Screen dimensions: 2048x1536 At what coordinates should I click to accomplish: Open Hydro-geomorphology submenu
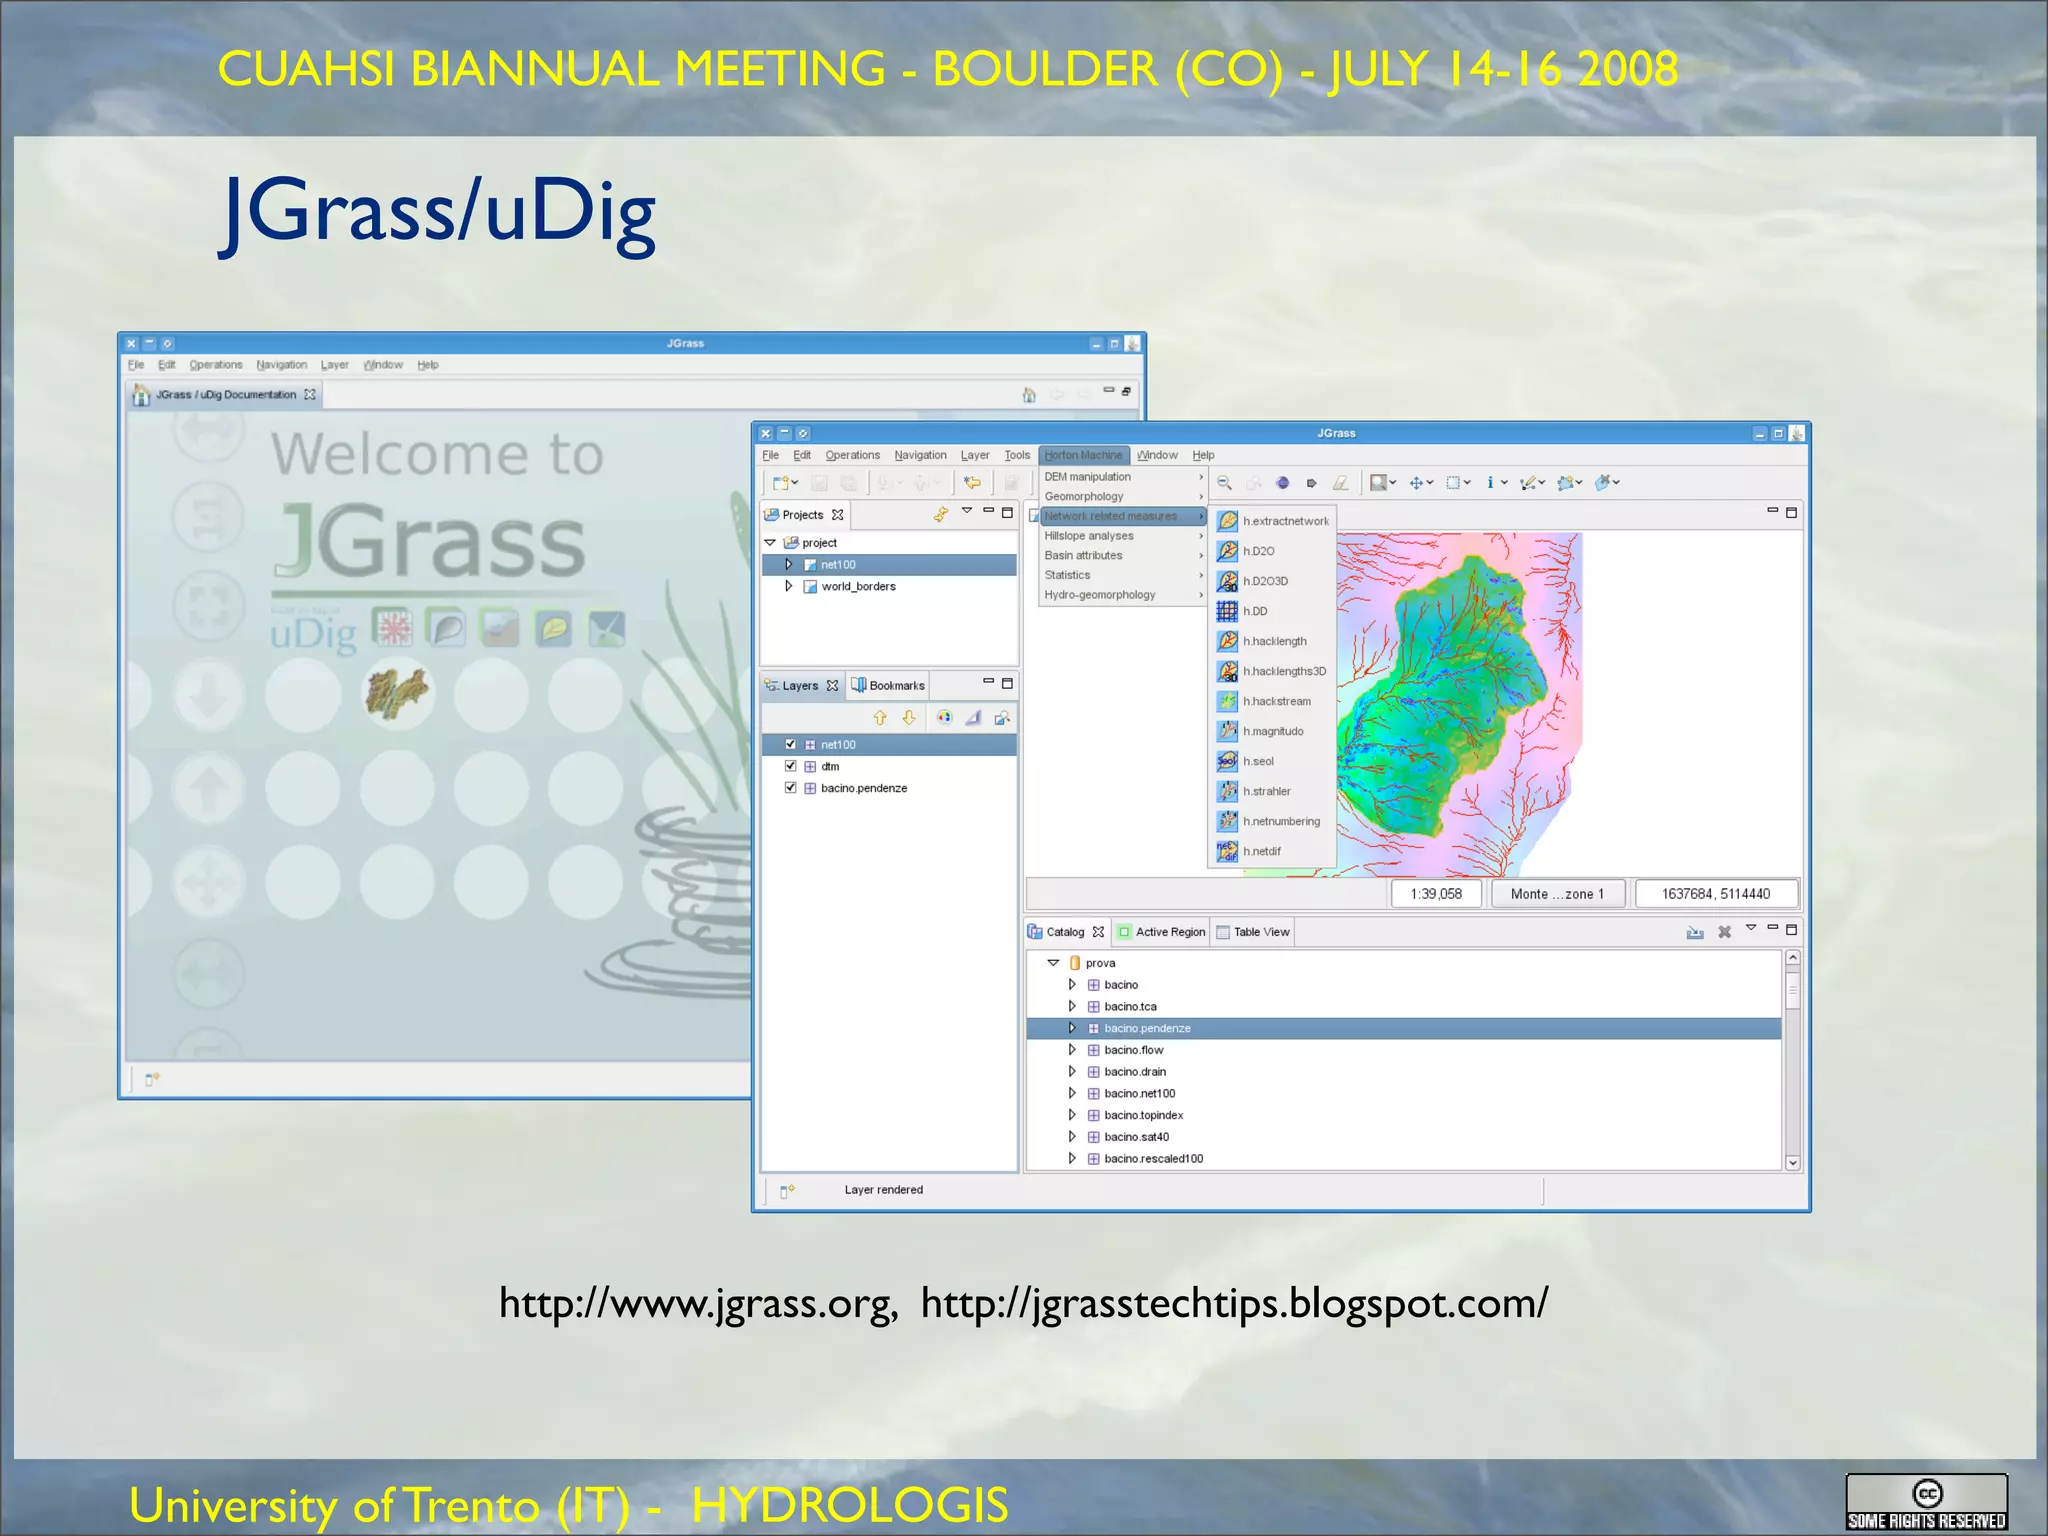[1122, 595]
